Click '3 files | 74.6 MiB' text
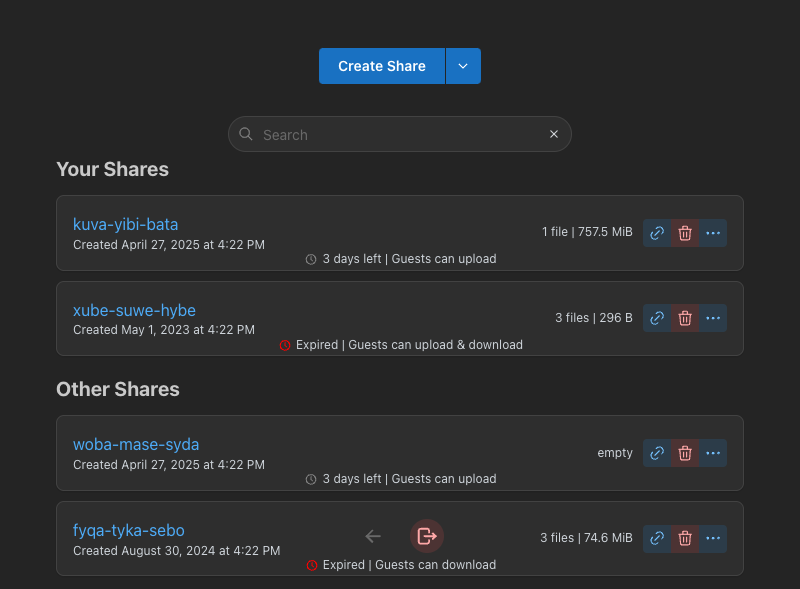The image size is (800, 589). pyautogui.click(x=586, y=537)
